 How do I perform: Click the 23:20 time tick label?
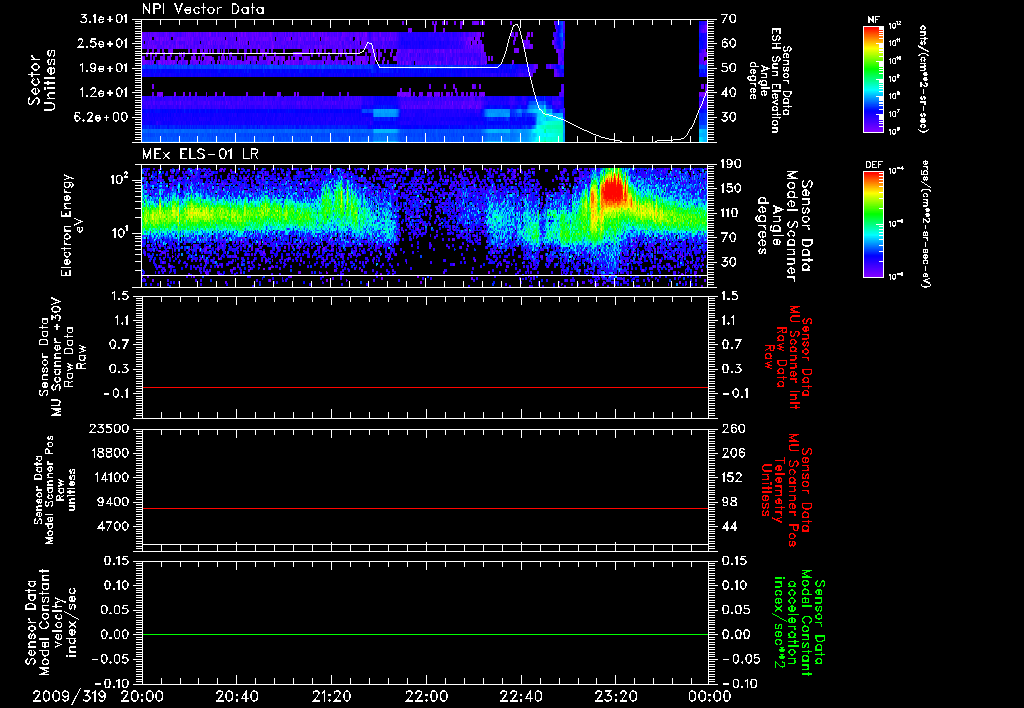615,697
